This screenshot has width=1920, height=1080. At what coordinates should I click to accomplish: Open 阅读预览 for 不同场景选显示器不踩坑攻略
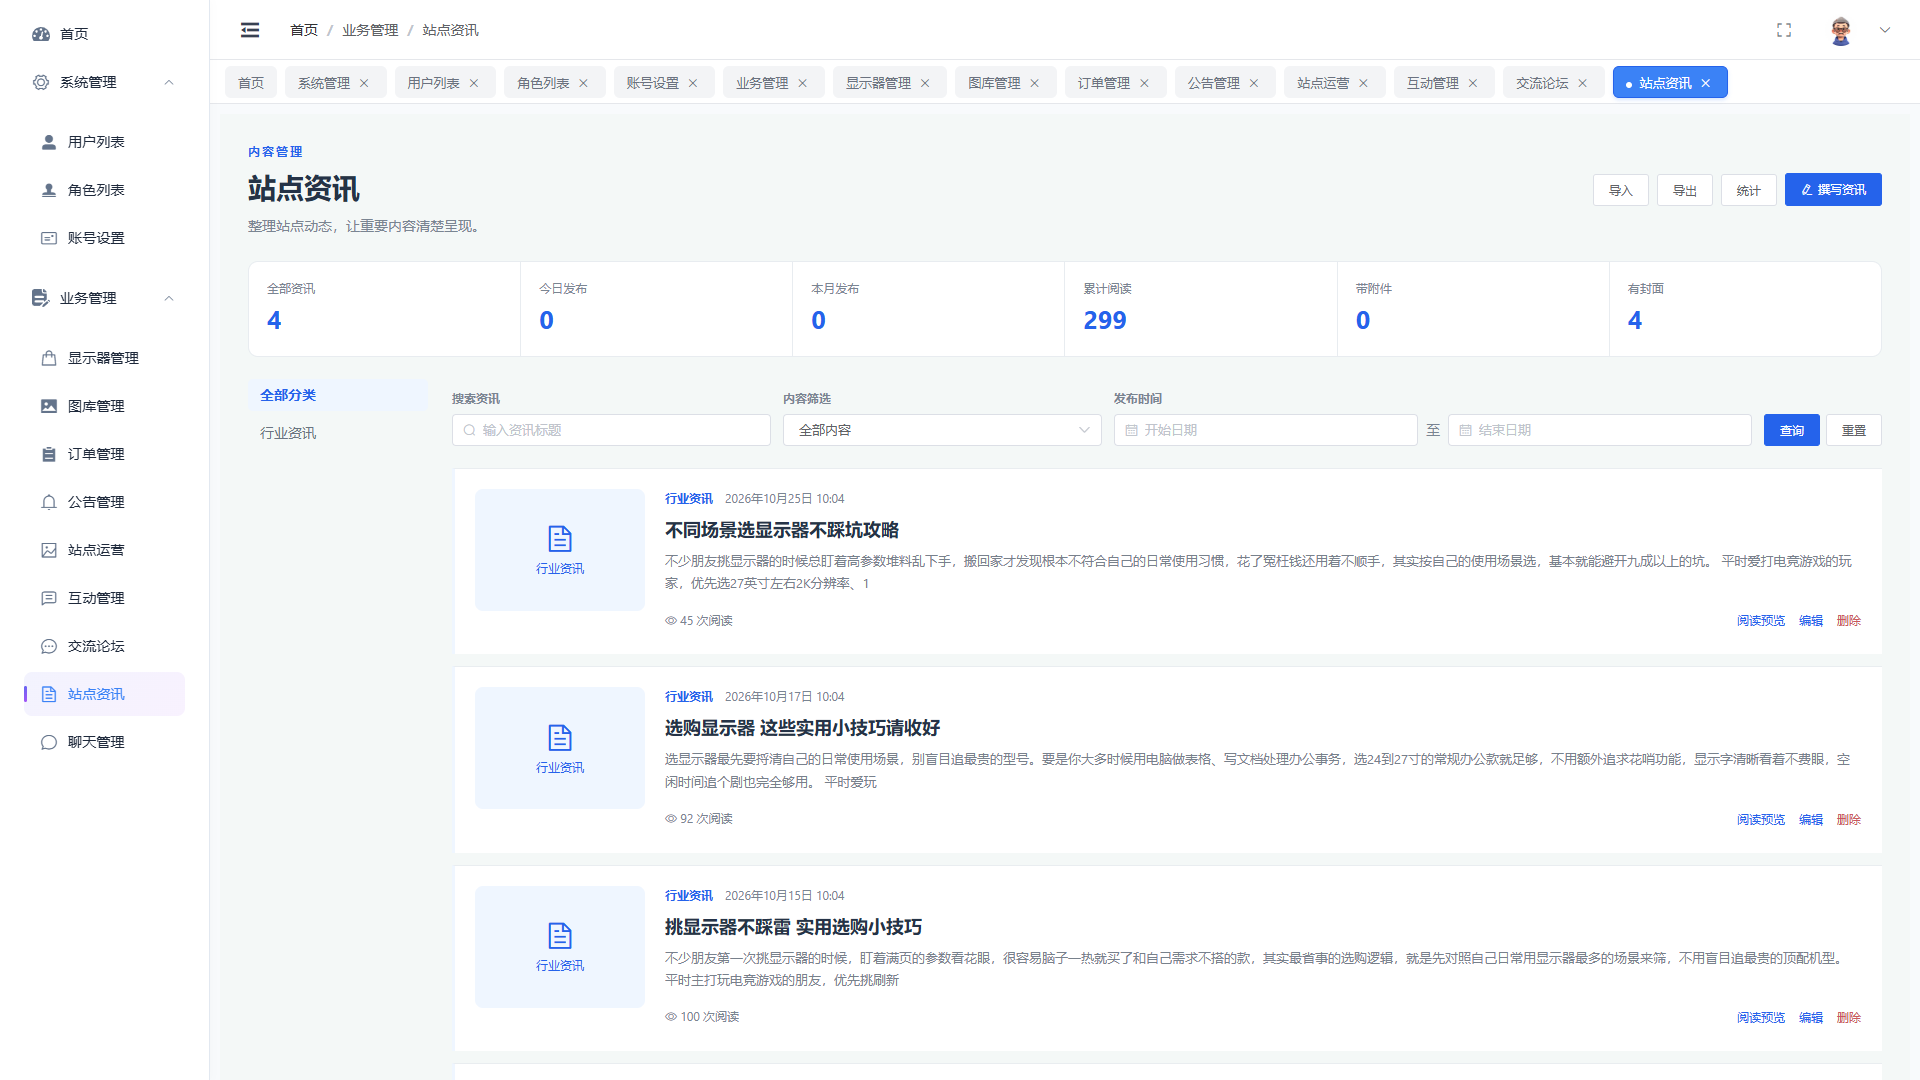1760,621
